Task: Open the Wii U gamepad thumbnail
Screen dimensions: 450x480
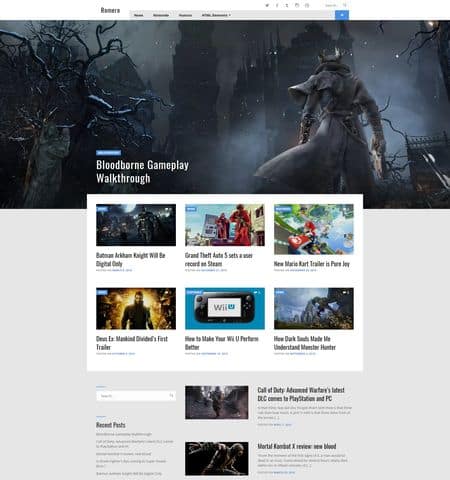Action: [225, 309]
